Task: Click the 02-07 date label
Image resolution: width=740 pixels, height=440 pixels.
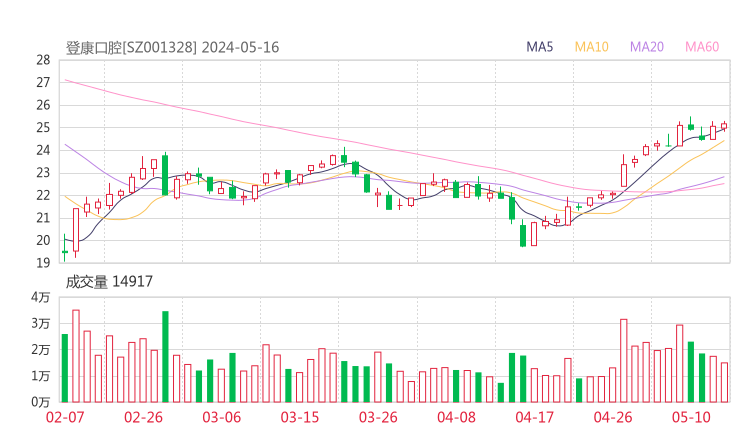Action: coord(65,417)
